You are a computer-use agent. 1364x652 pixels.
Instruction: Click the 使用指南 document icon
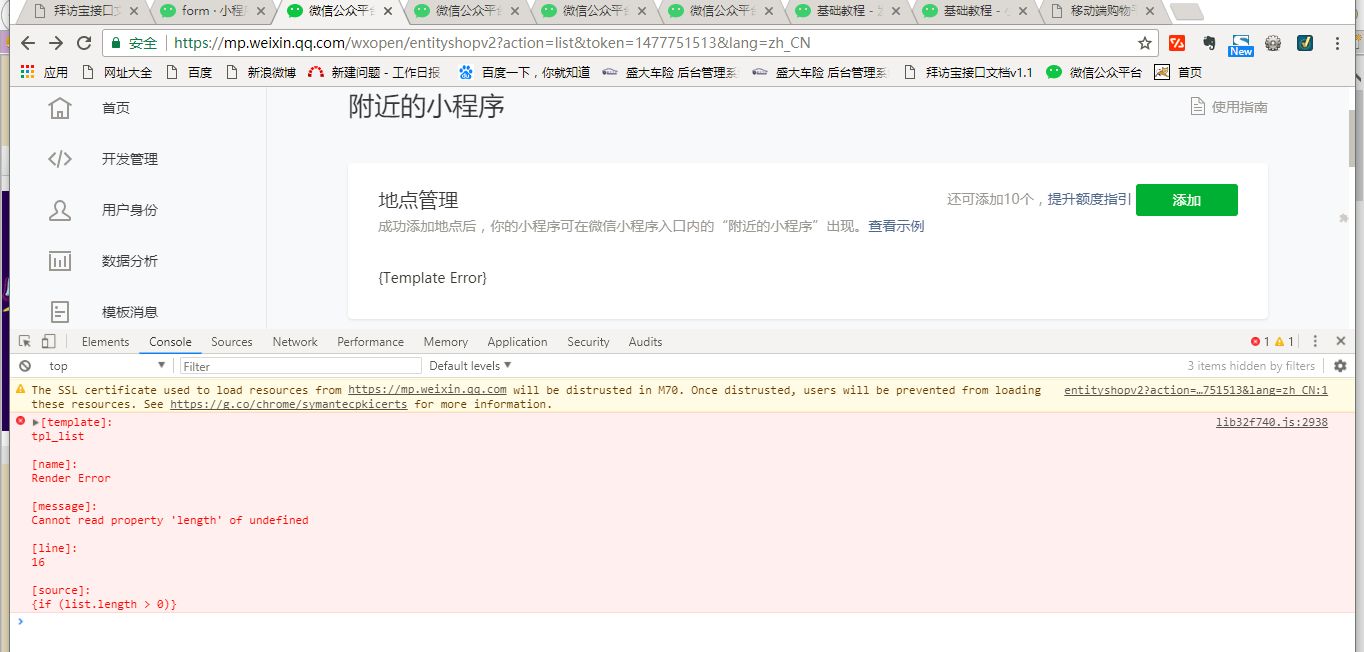pyautogui.click(x=1197, y=107)
